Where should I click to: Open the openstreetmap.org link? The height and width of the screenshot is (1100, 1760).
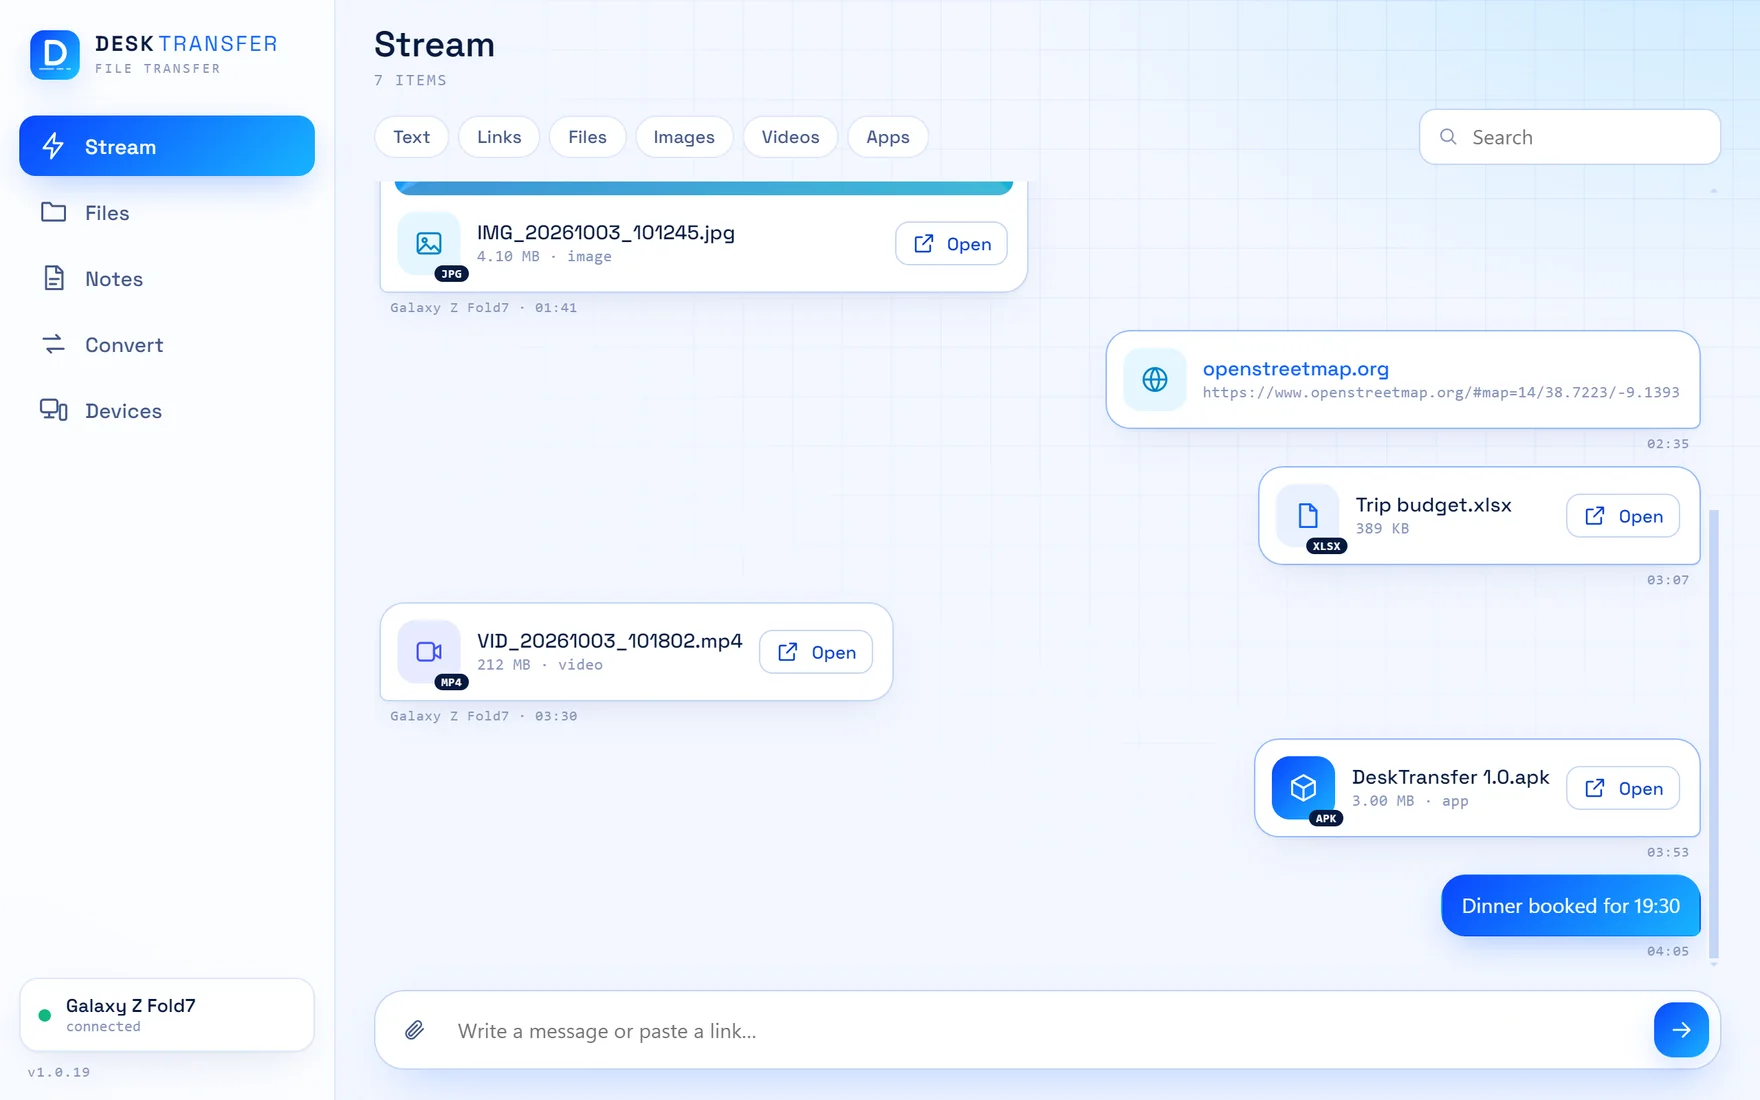click(1295, 369)
